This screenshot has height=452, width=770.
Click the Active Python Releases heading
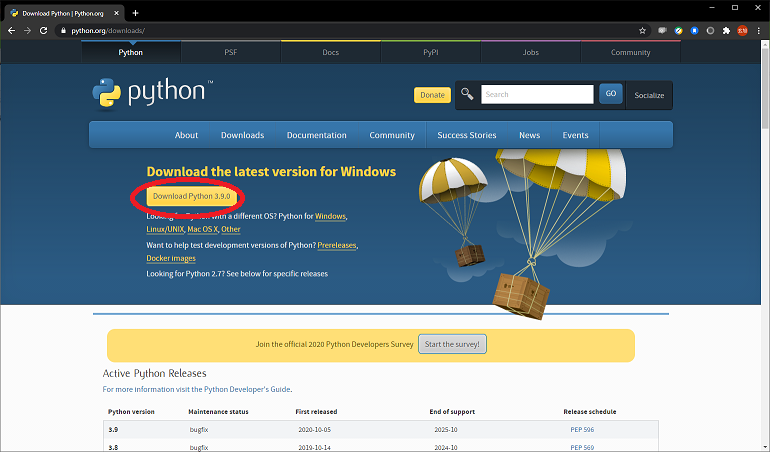point(154,373)
